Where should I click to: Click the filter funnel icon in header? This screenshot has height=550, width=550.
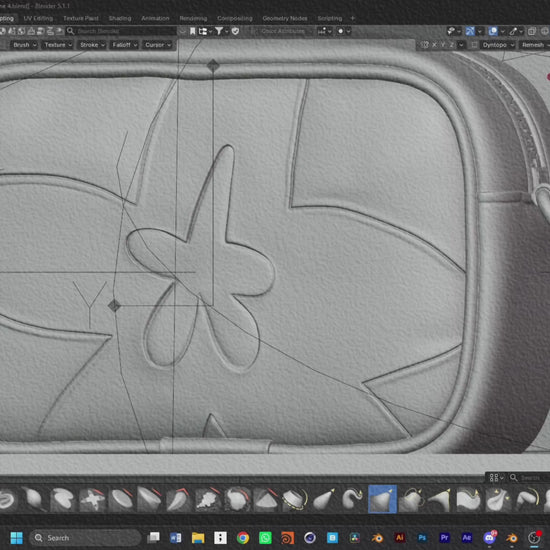pyautogui.click(x=219, y=31)
